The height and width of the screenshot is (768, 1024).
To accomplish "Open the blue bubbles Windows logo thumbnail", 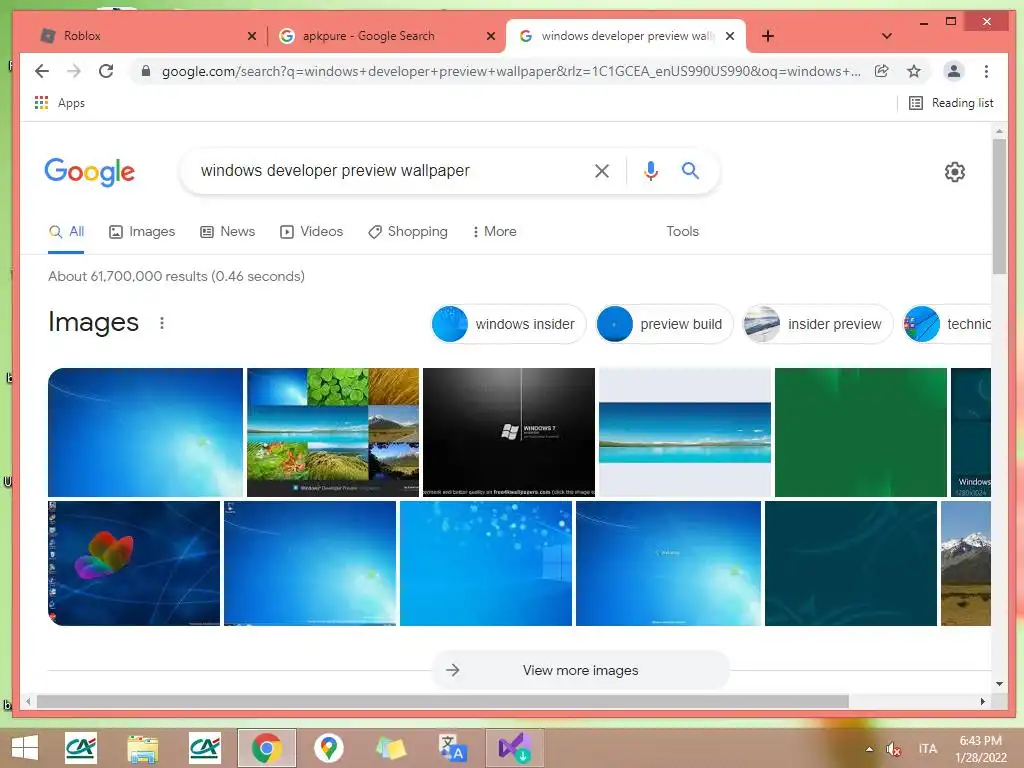I will (486, 564).
